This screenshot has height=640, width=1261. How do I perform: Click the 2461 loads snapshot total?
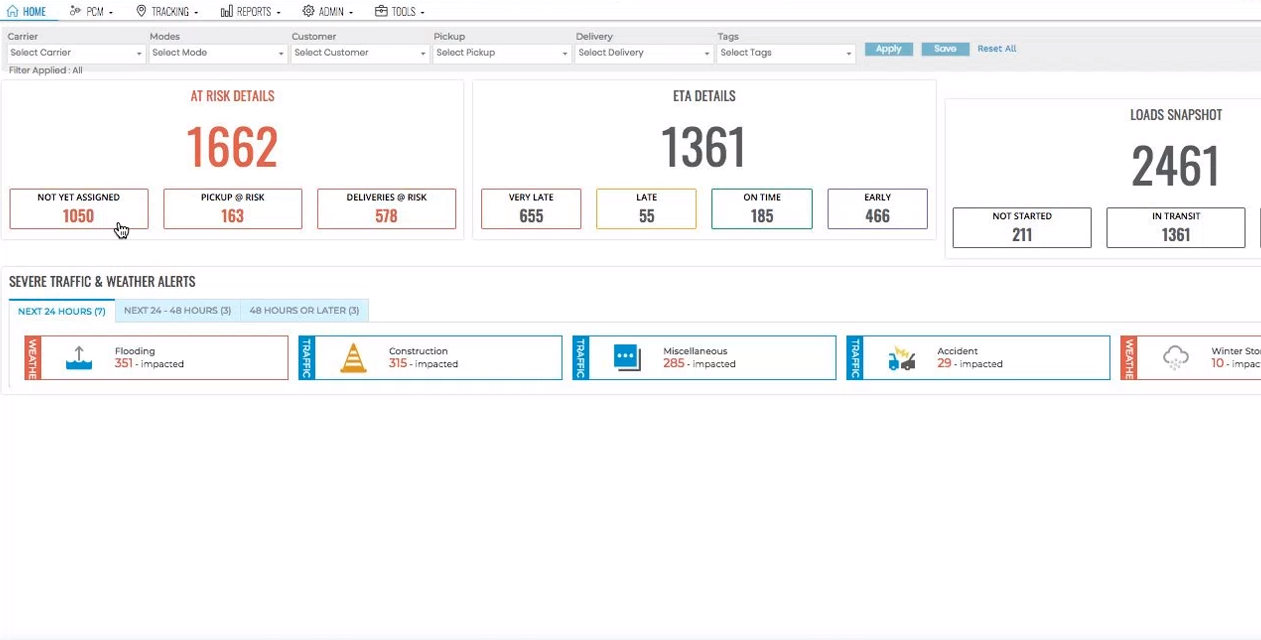1176,166
